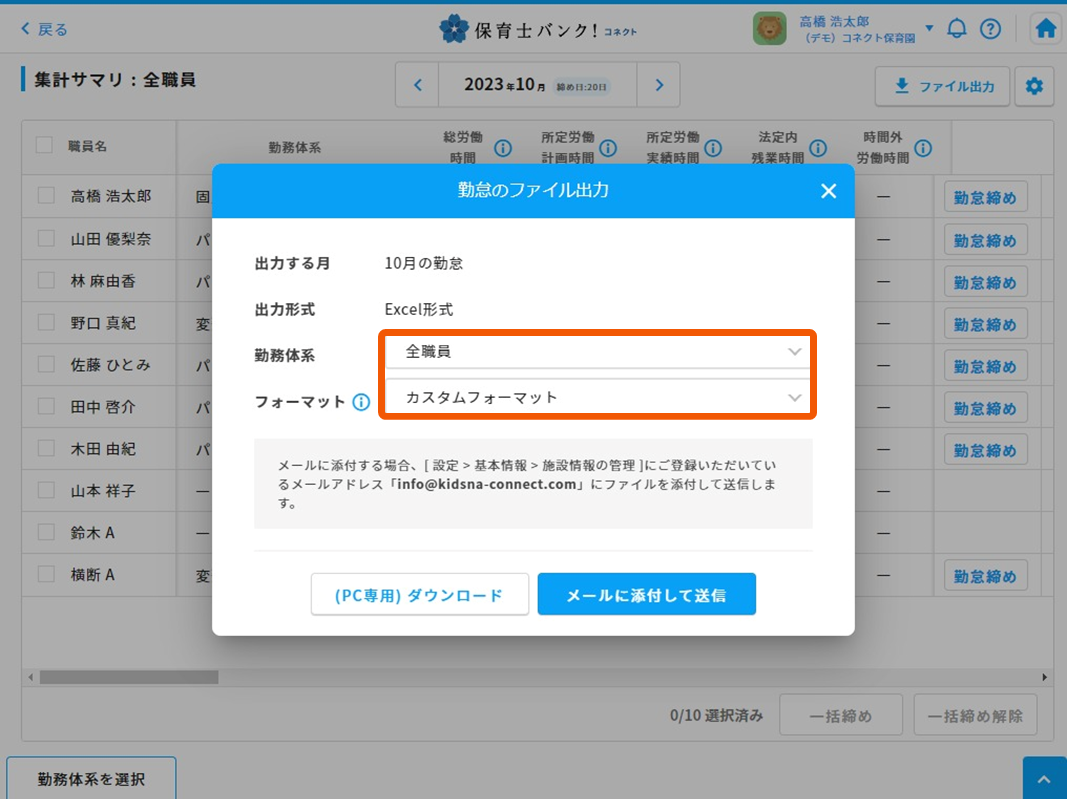This screenshot has height=800, width=1067.
Task: Close the 勤怠のファイル出力 dialog
Action: point(828,191)
